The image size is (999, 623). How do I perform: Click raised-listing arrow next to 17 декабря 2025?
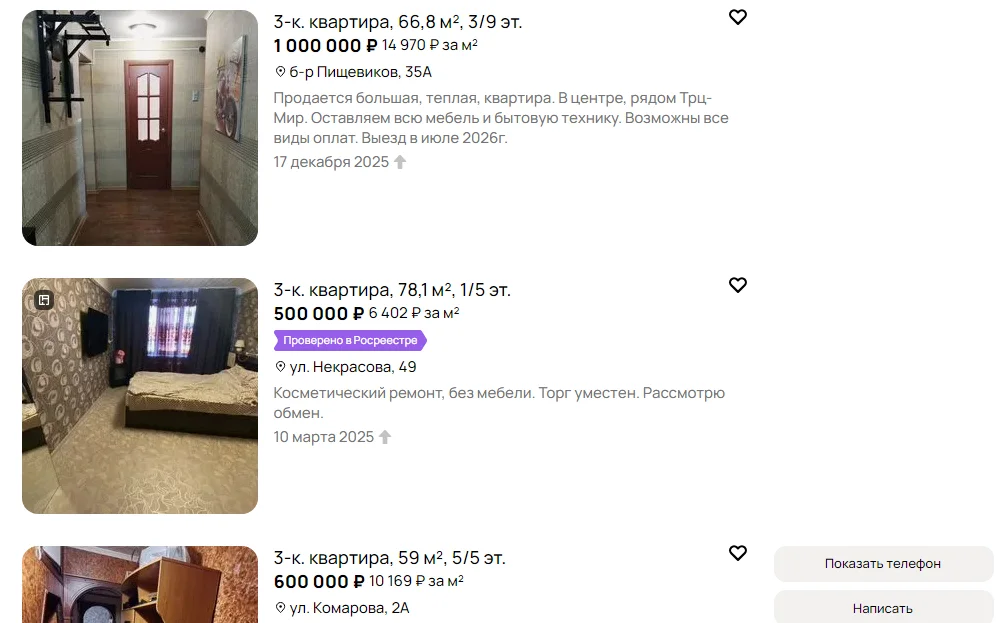[x=400, y=162]
